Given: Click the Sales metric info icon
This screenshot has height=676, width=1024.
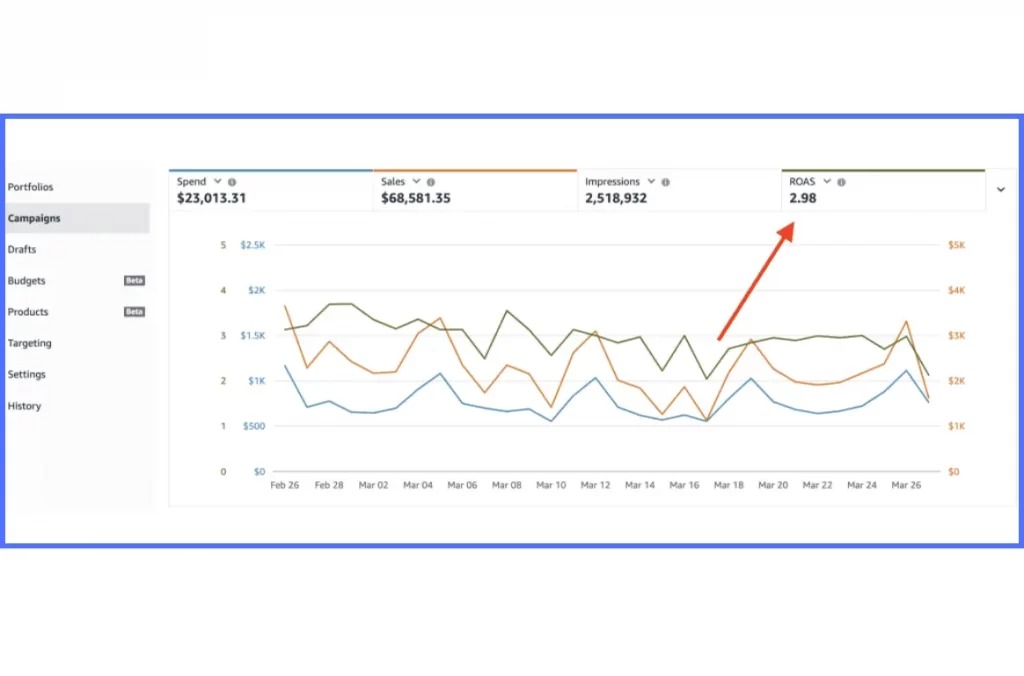Looking at the screenshot, I should click(430, 182).
